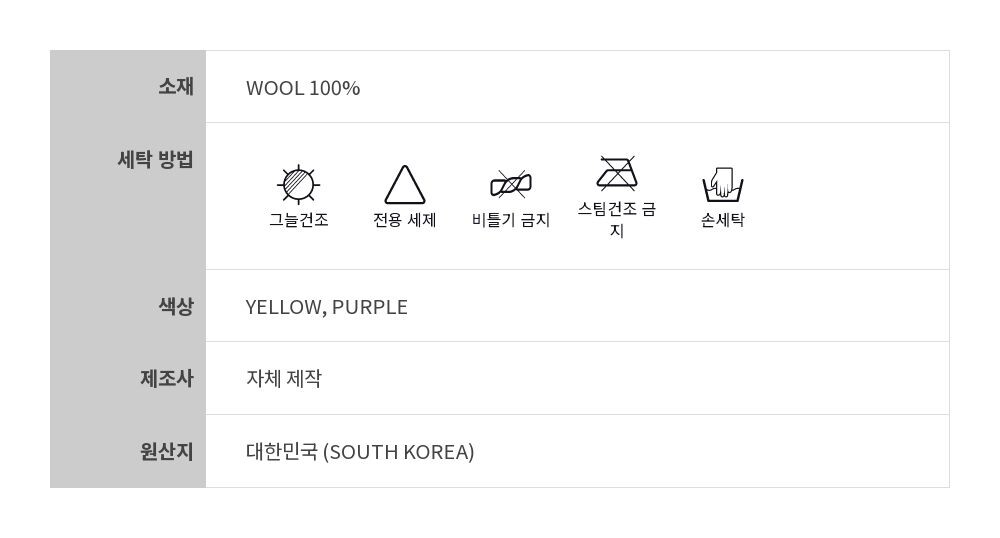
Task: Click the hand wash basin icon
Action: coord(722,185)
